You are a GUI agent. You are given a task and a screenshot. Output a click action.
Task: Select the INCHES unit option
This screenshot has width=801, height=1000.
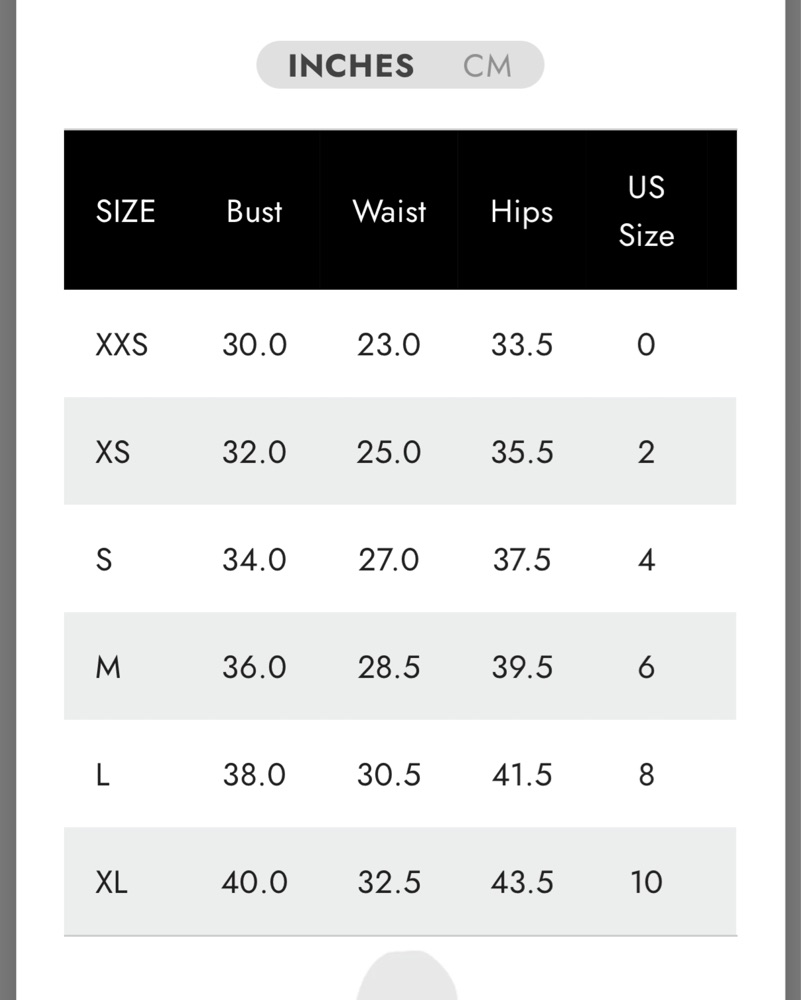click(351, 66)
